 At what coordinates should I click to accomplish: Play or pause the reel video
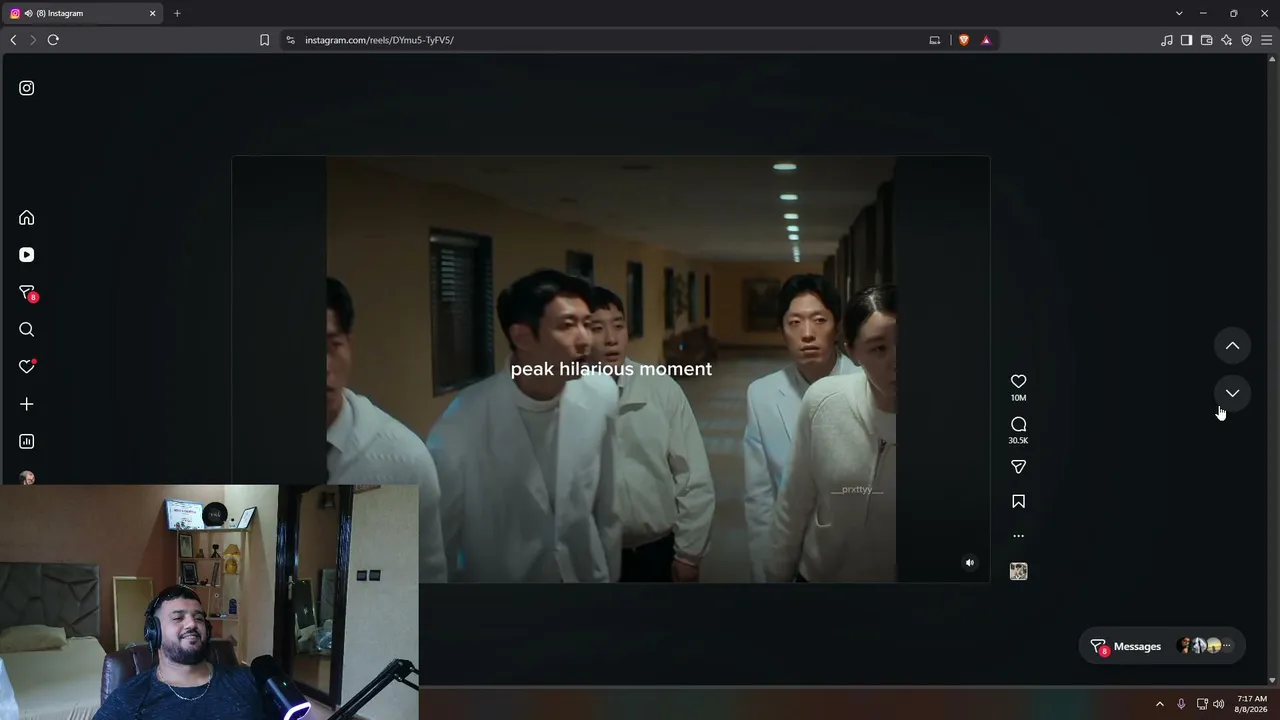(611, 369)
